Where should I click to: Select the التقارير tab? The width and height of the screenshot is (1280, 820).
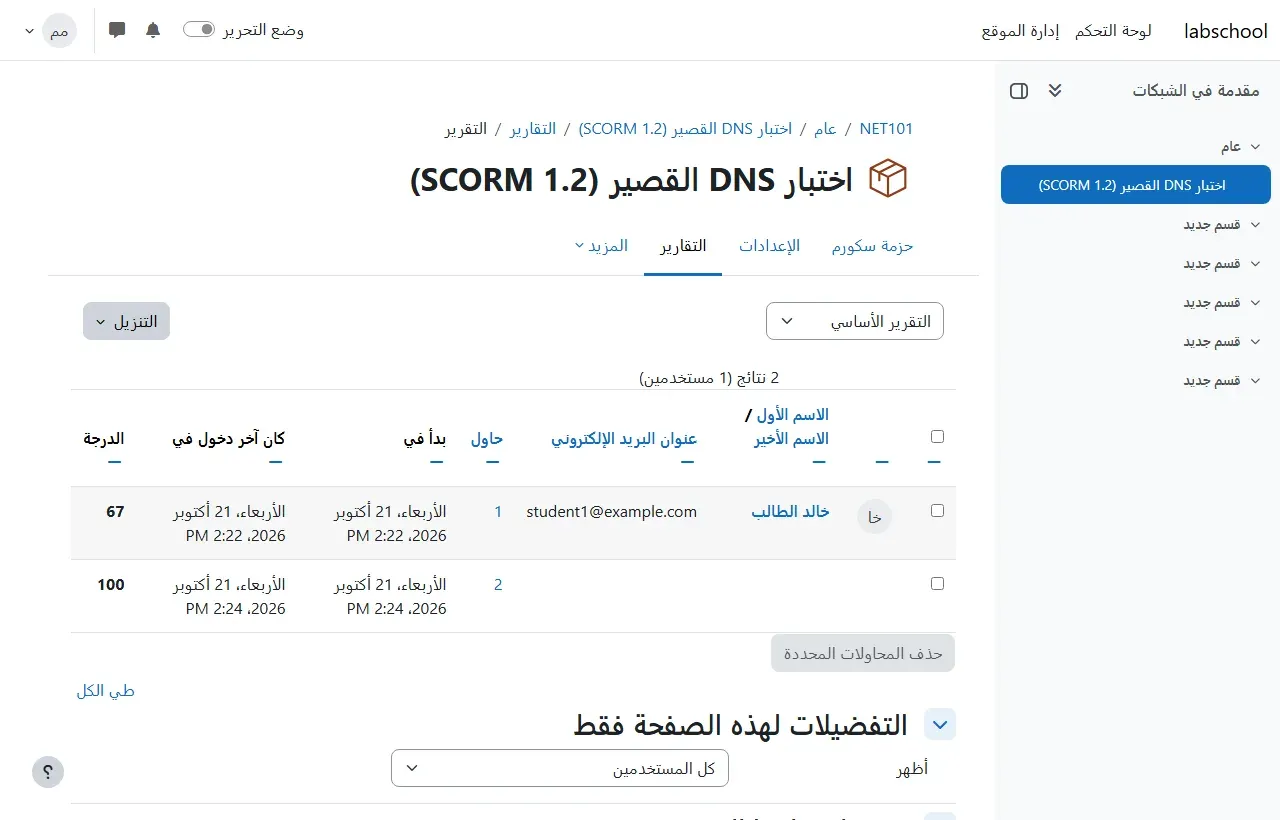tap(683, 246)
